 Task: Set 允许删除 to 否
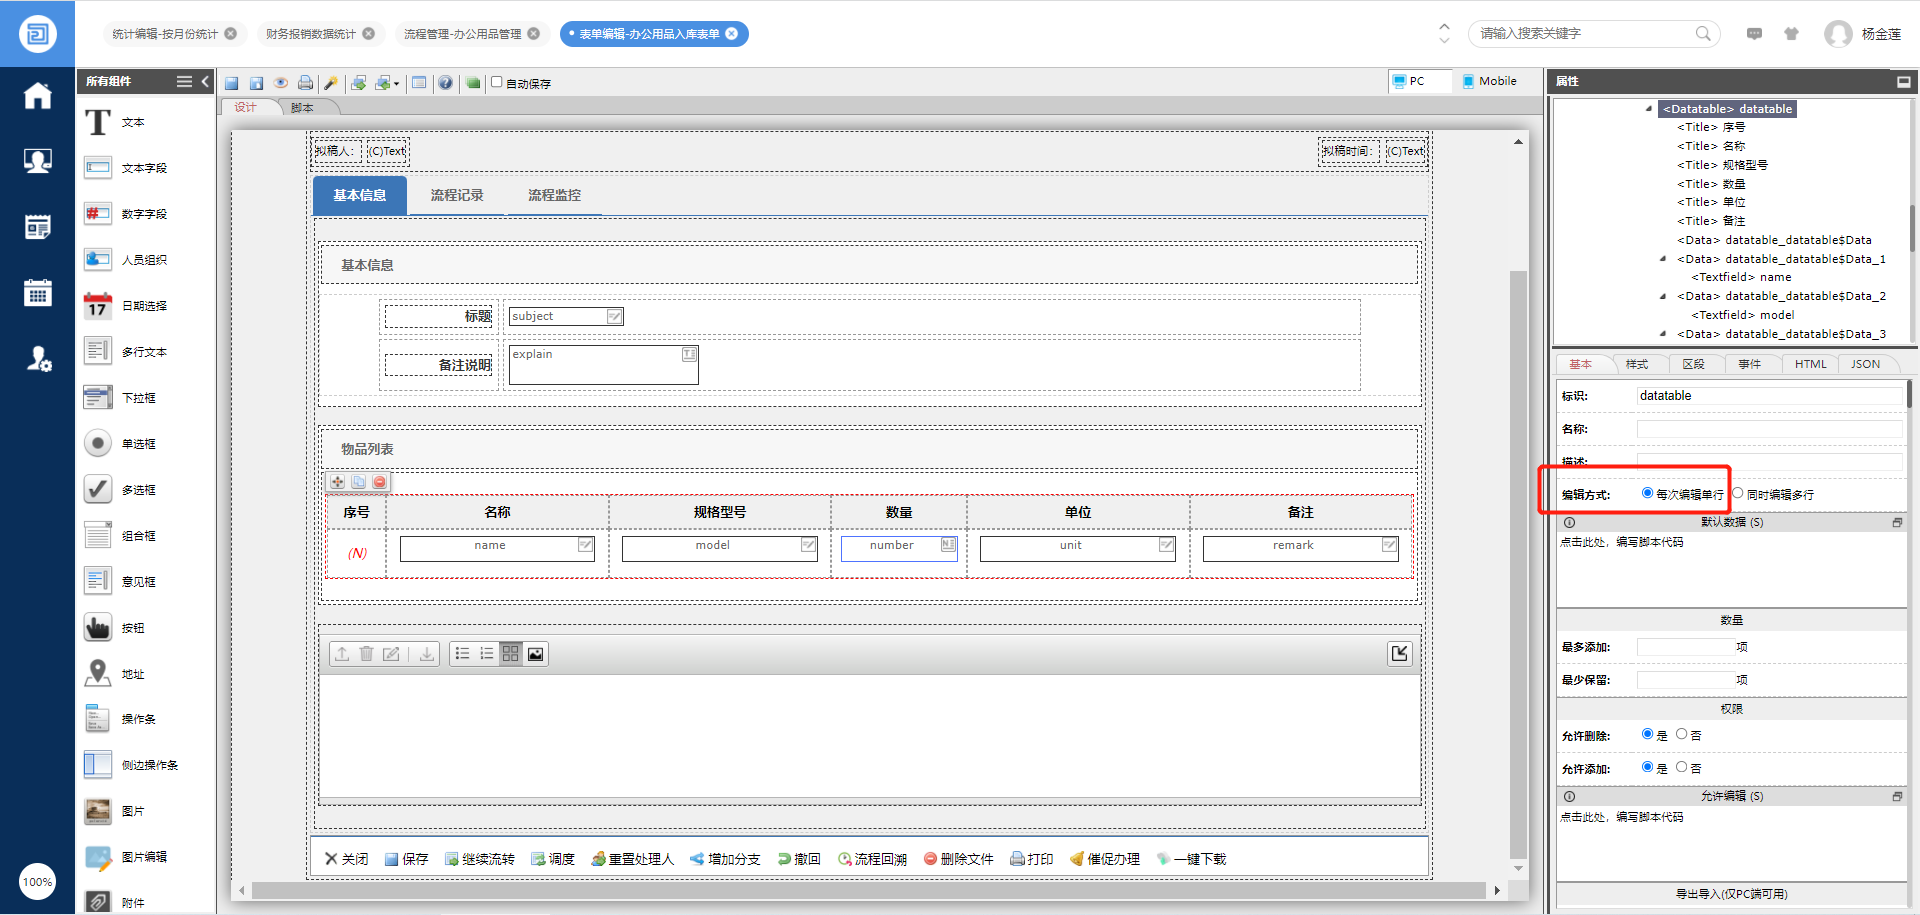[1682, 734]
